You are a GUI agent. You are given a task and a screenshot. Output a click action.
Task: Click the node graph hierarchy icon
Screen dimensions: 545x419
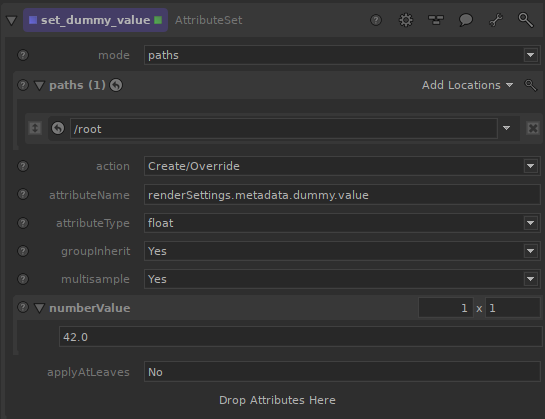[436, 20]
